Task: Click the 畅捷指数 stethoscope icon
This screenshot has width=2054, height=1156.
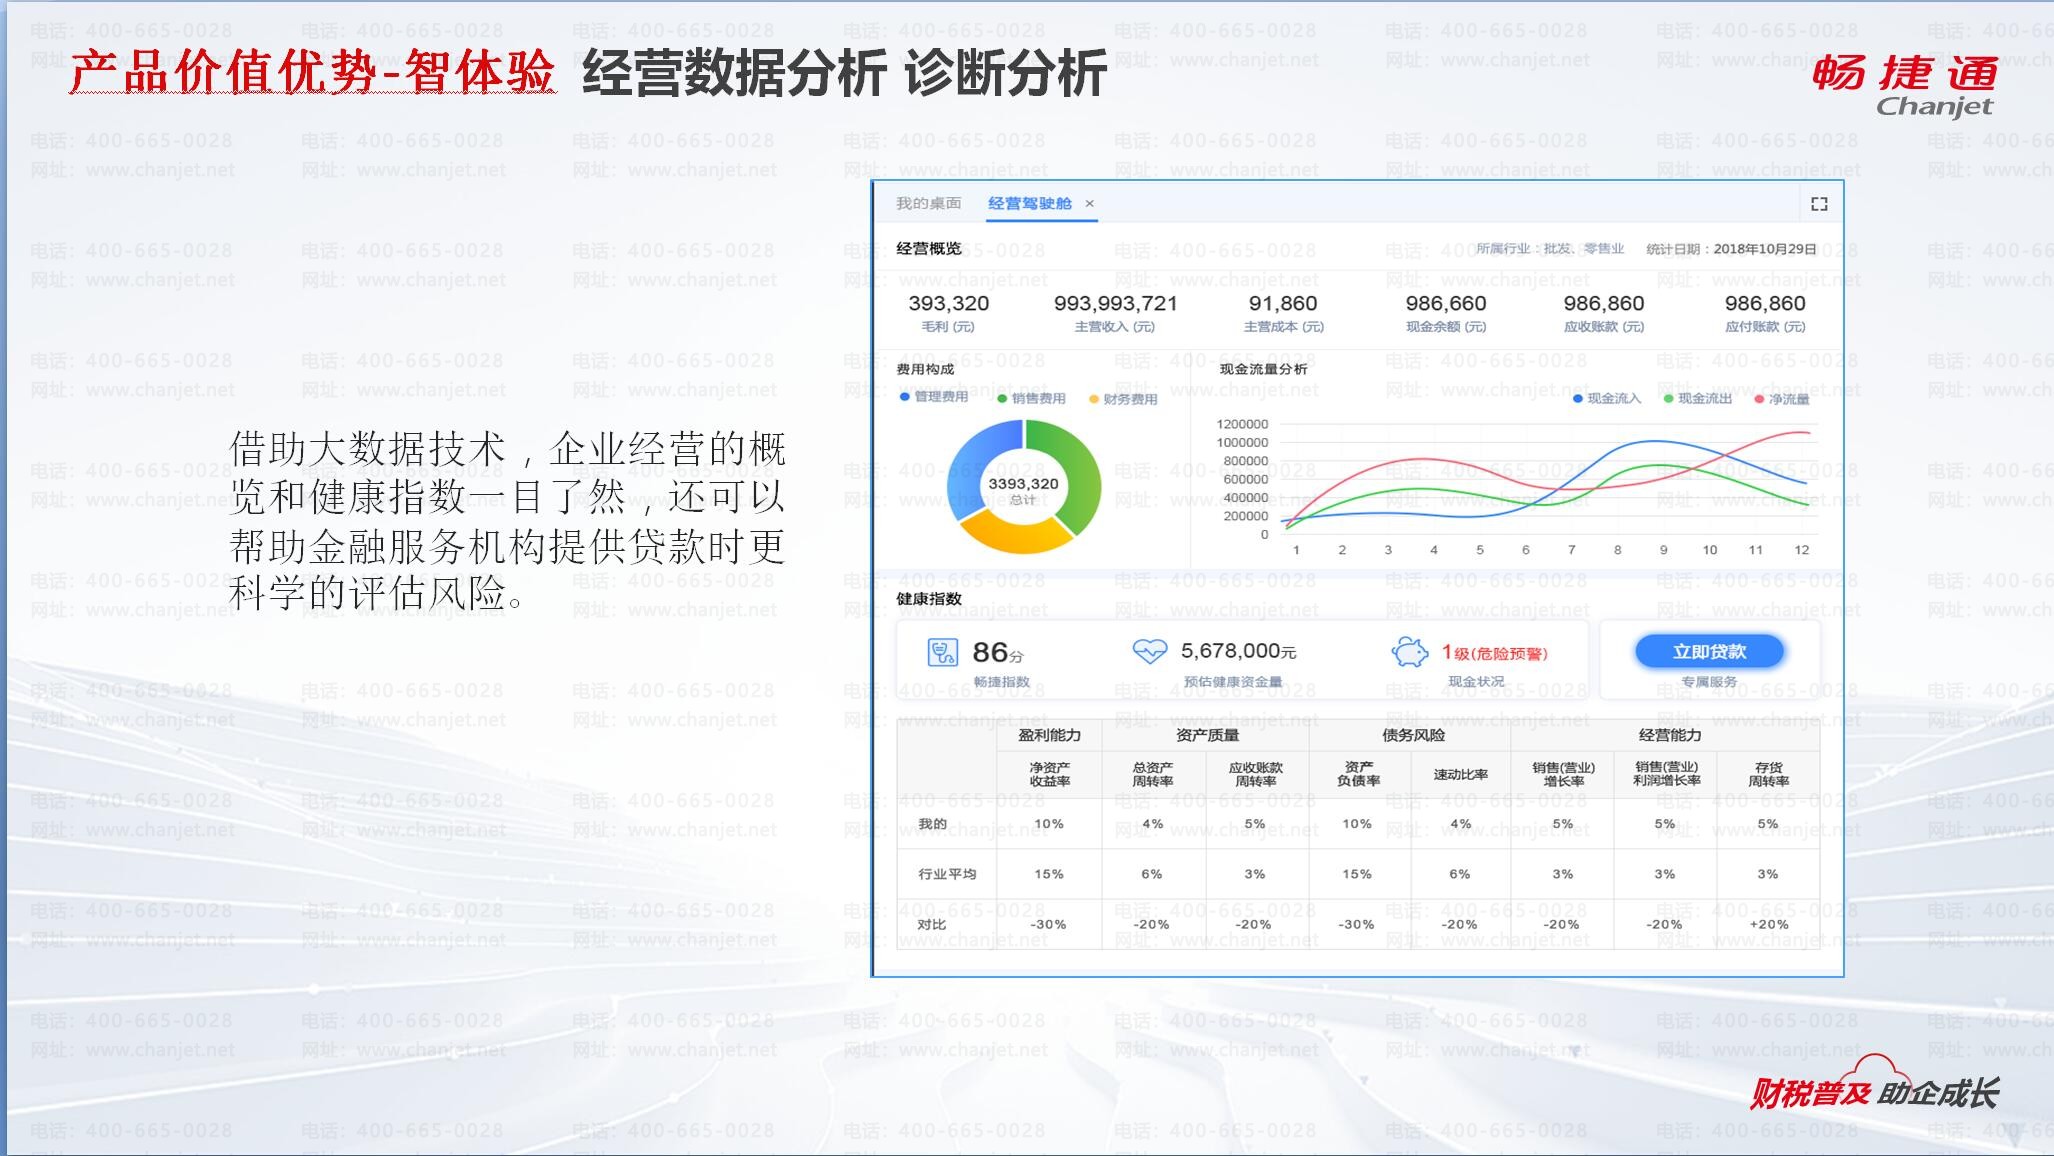Action: pyautogui.click(x=942, y=653)
